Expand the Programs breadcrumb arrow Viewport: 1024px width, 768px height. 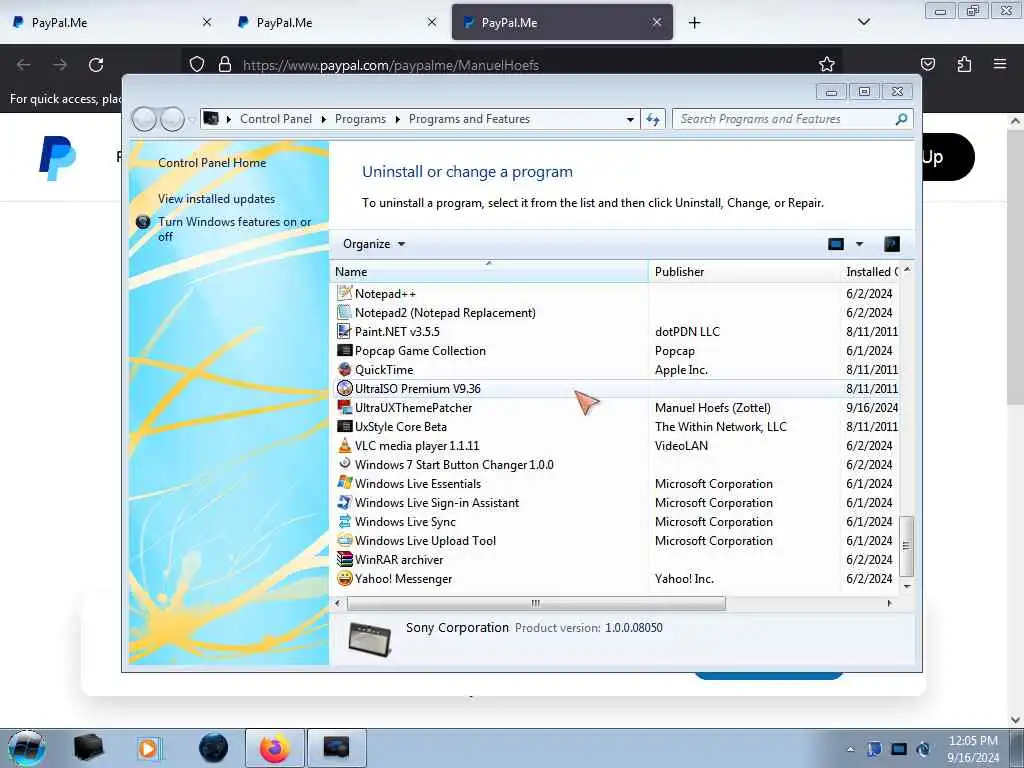397,119
